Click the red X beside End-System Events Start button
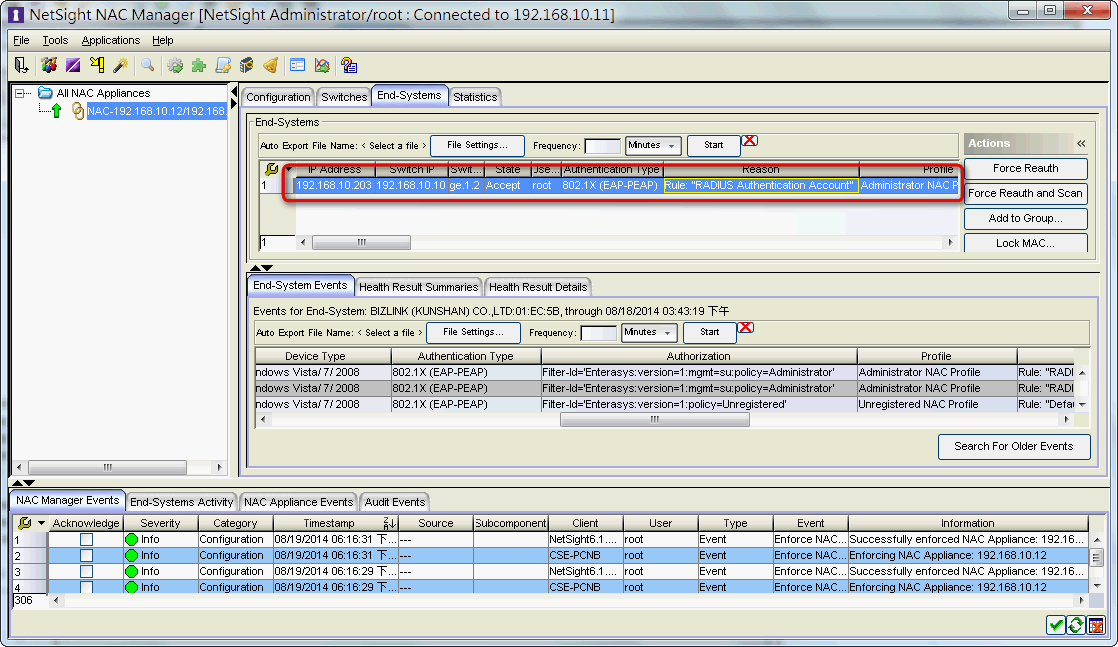Image resolution: width=1118 pixels, height=647 pixels. [746, 327]
